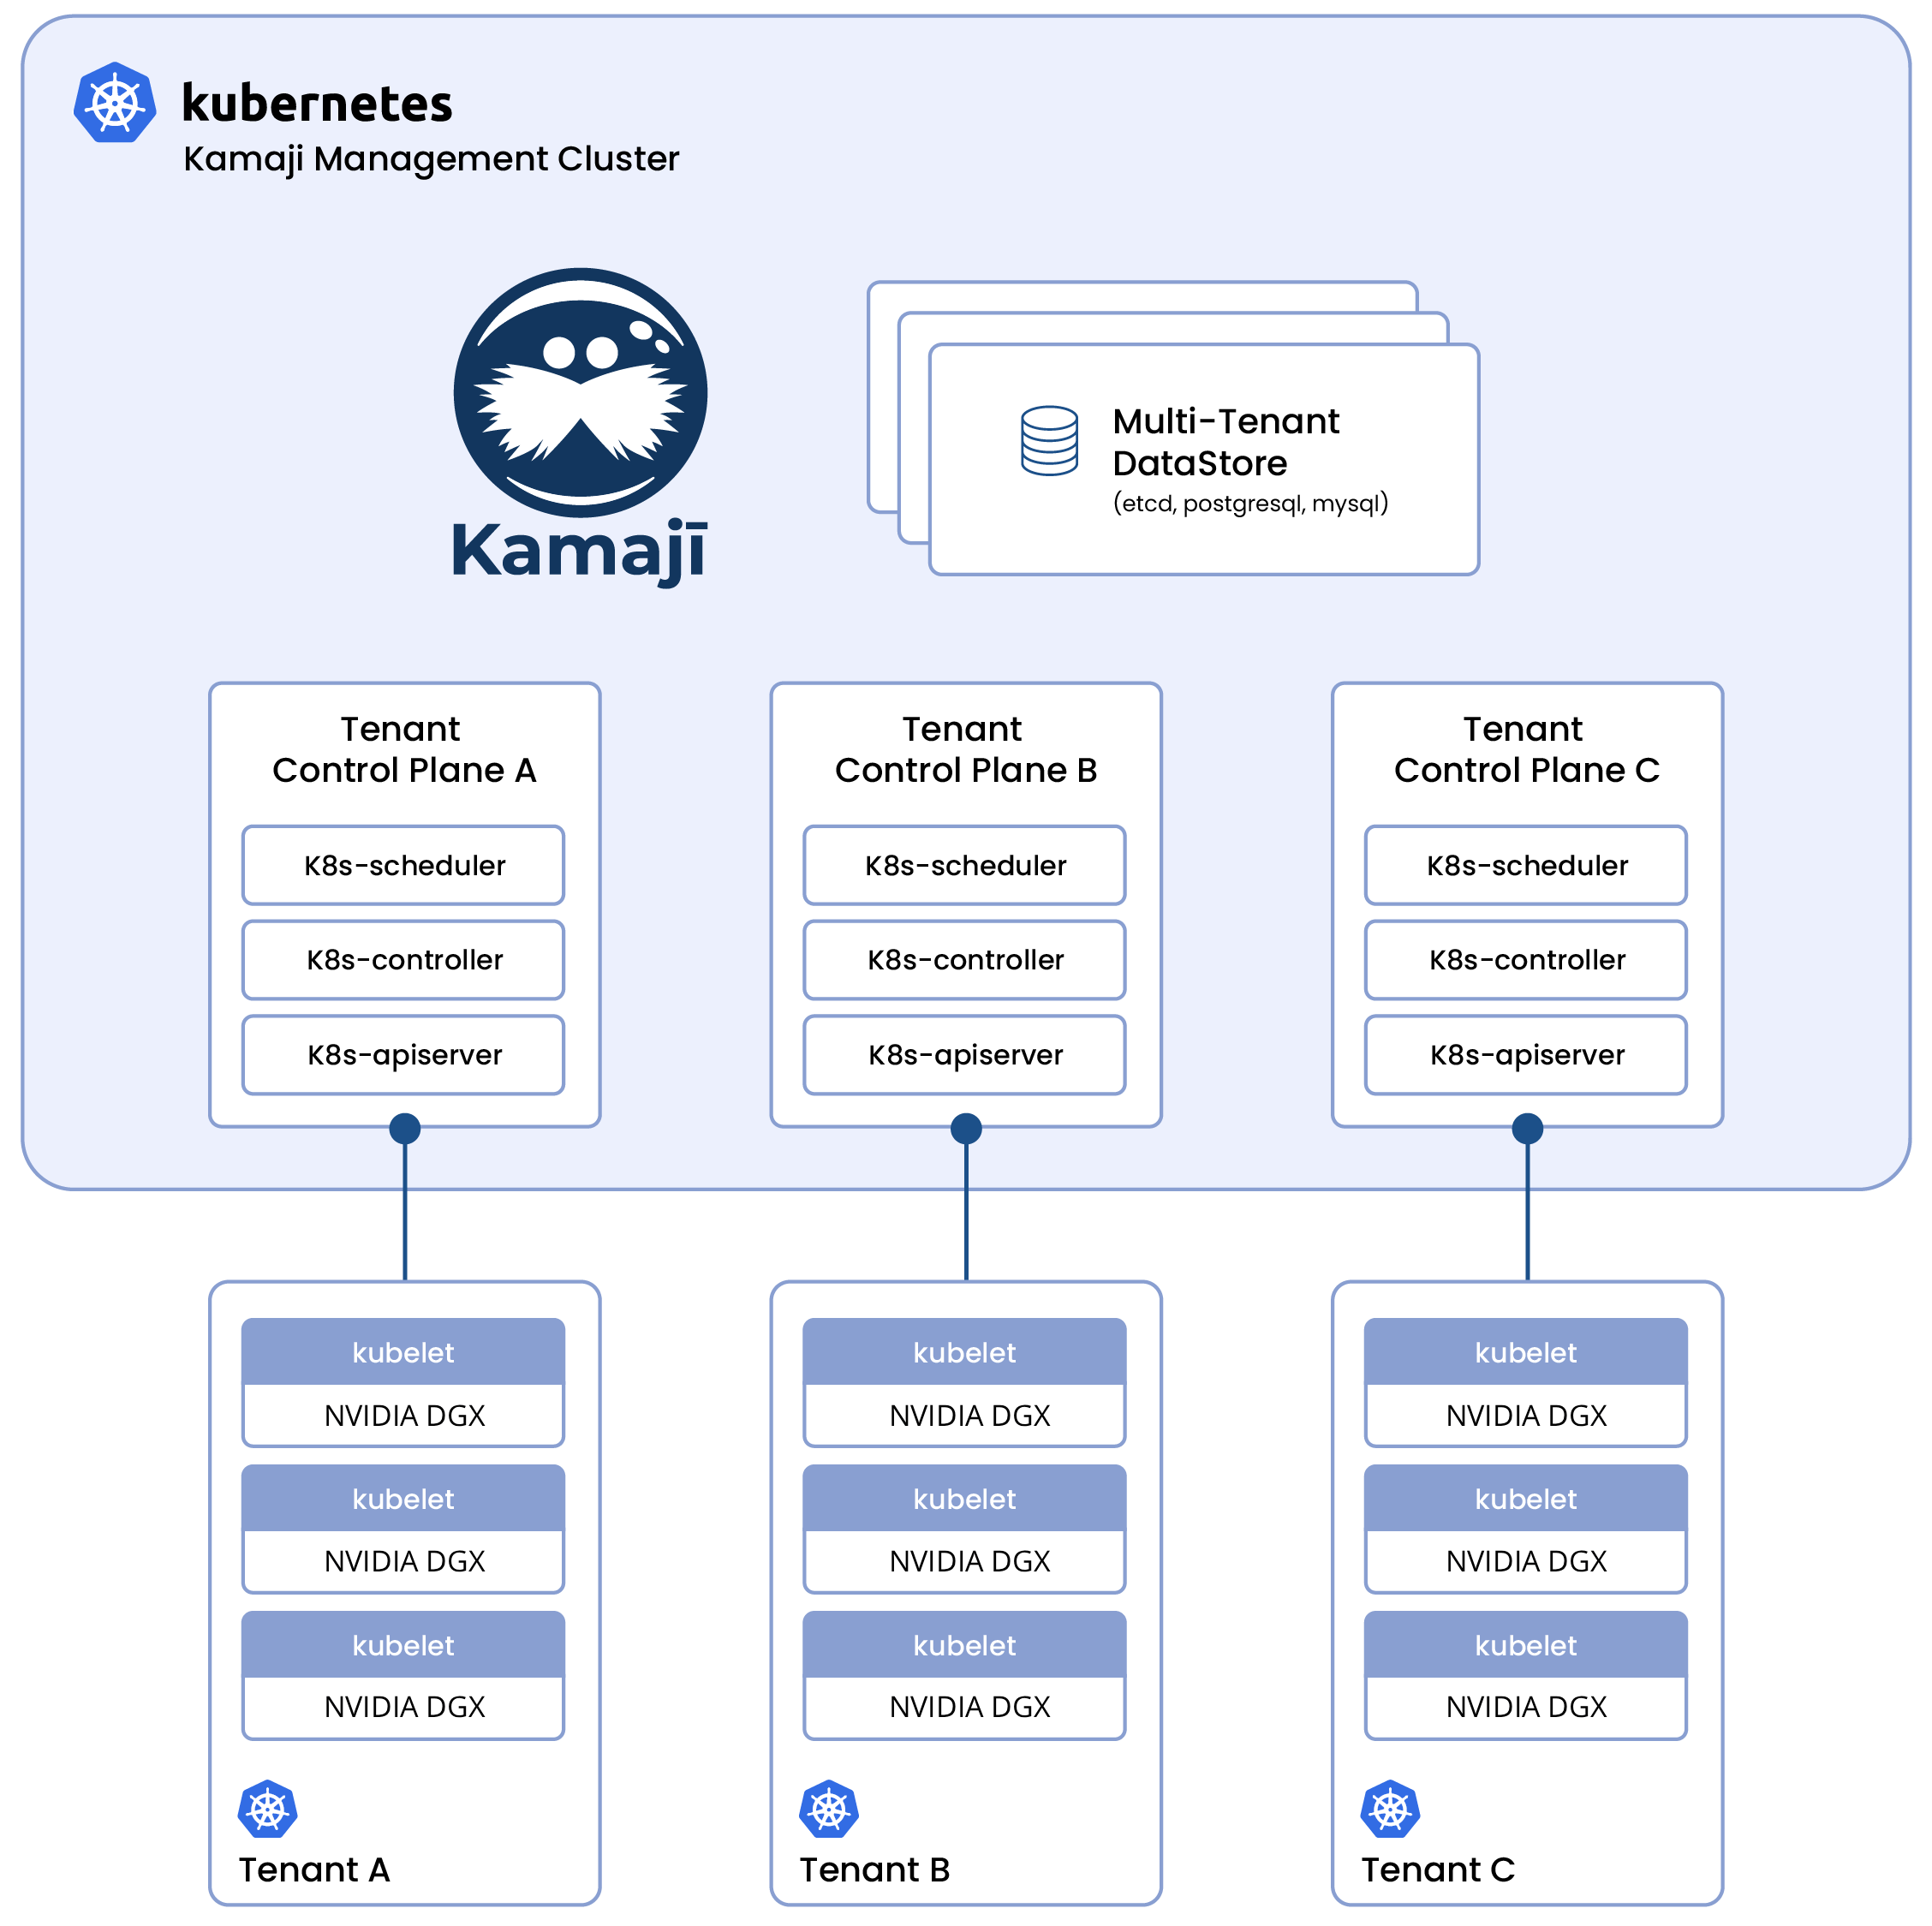Select the kubernetes brand text at the top
This screenshot has width=1932, height=1926.
(x=318, y=103)
